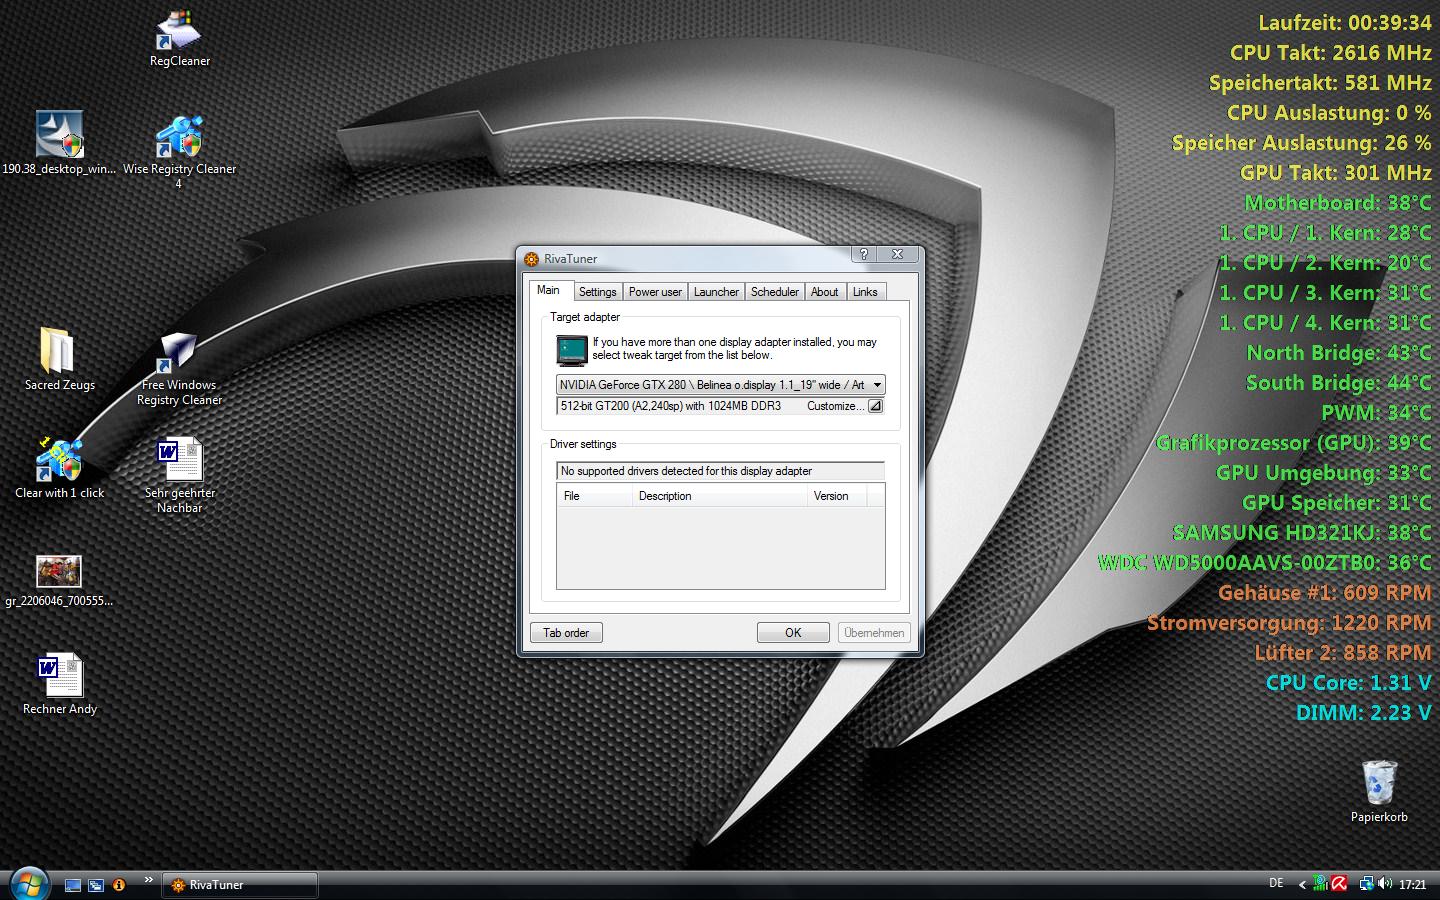This screenshot has width=1440, height=900.
Task: Open the Avira antivirus tray icon
Action: tap(1339, 884)
